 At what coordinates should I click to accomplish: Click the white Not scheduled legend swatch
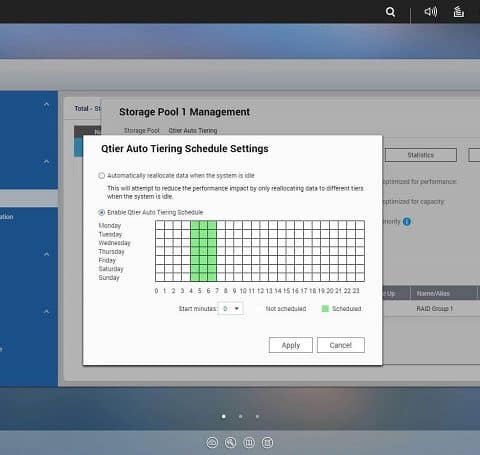pos(258,309)
